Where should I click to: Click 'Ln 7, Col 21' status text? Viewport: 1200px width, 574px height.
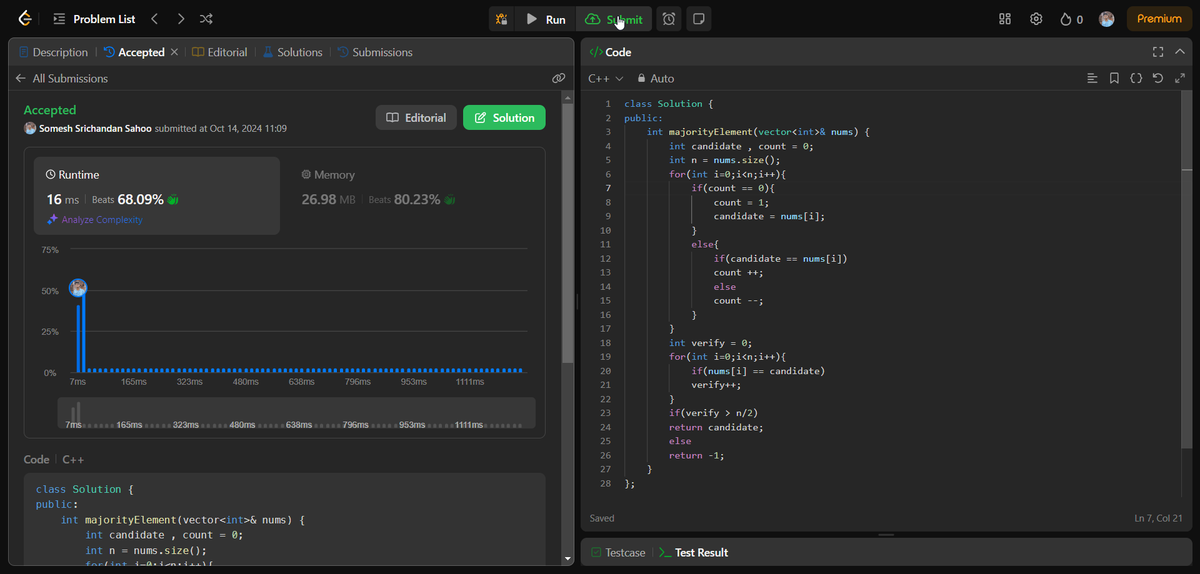1159,518
